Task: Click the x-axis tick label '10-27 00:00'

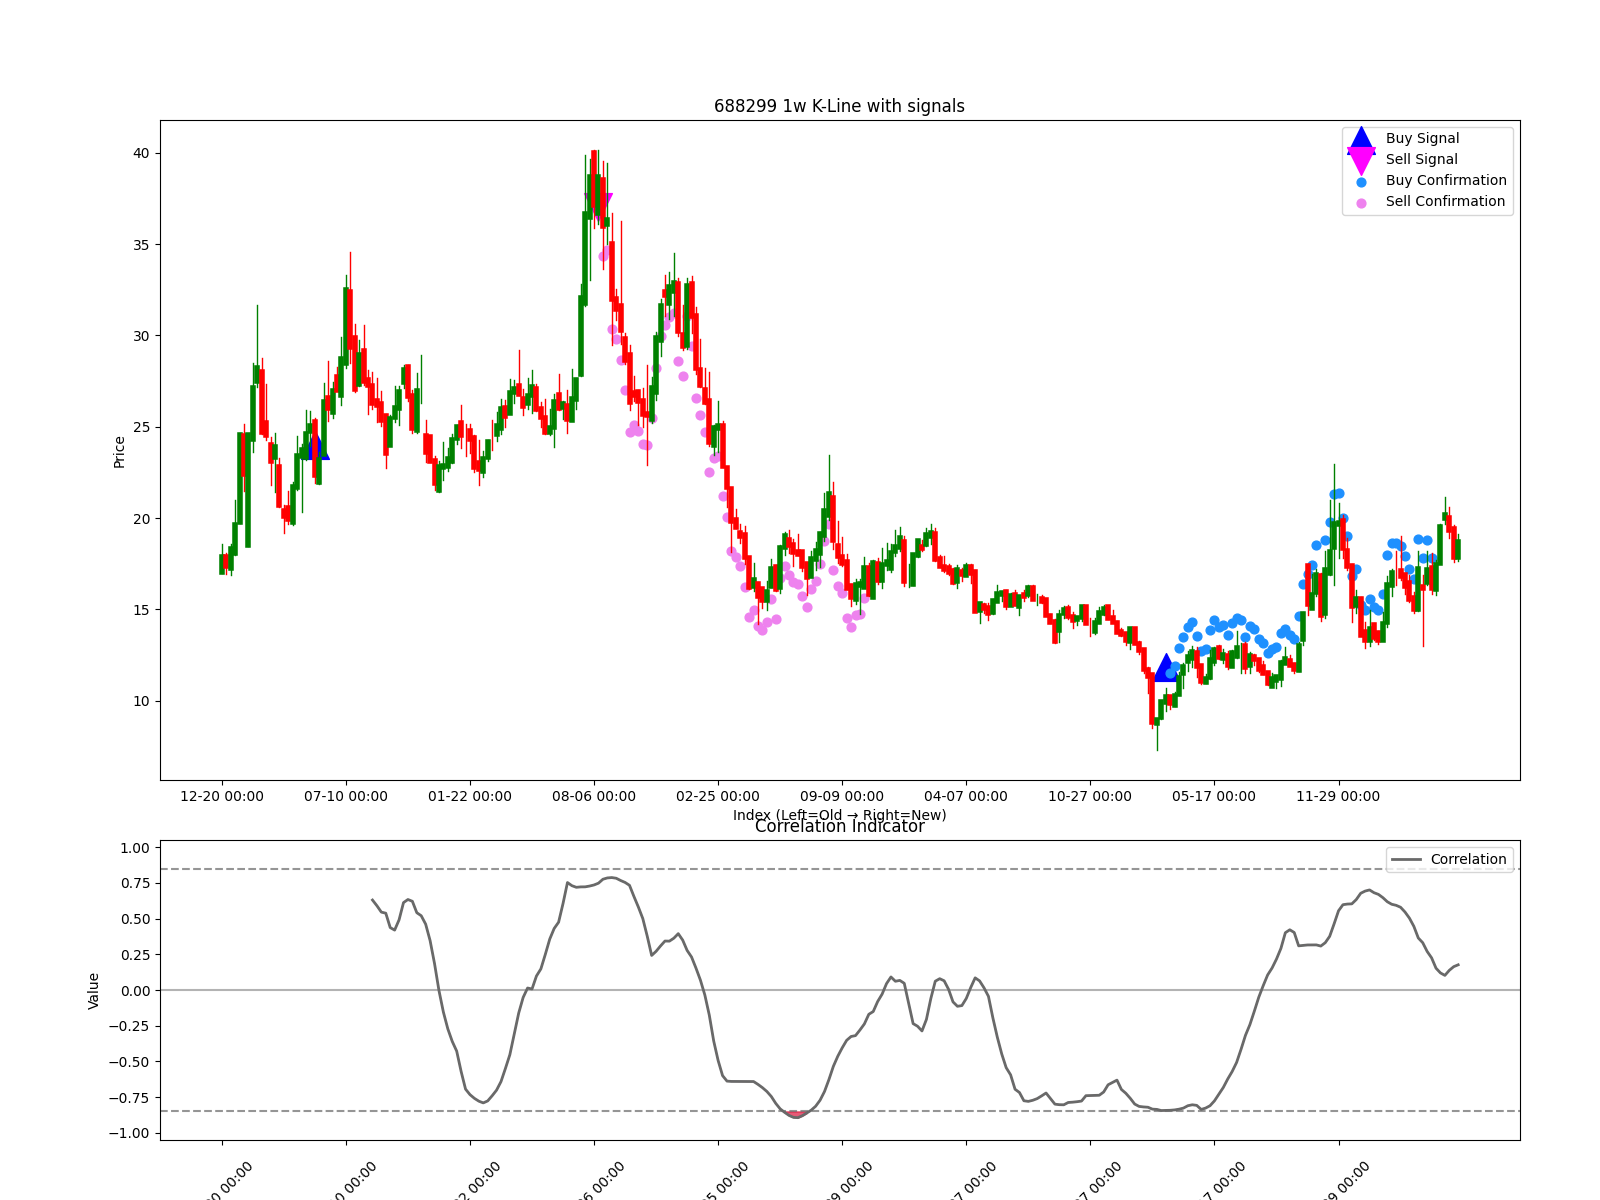Action: pyautogui.click(x=1090, y=796)
